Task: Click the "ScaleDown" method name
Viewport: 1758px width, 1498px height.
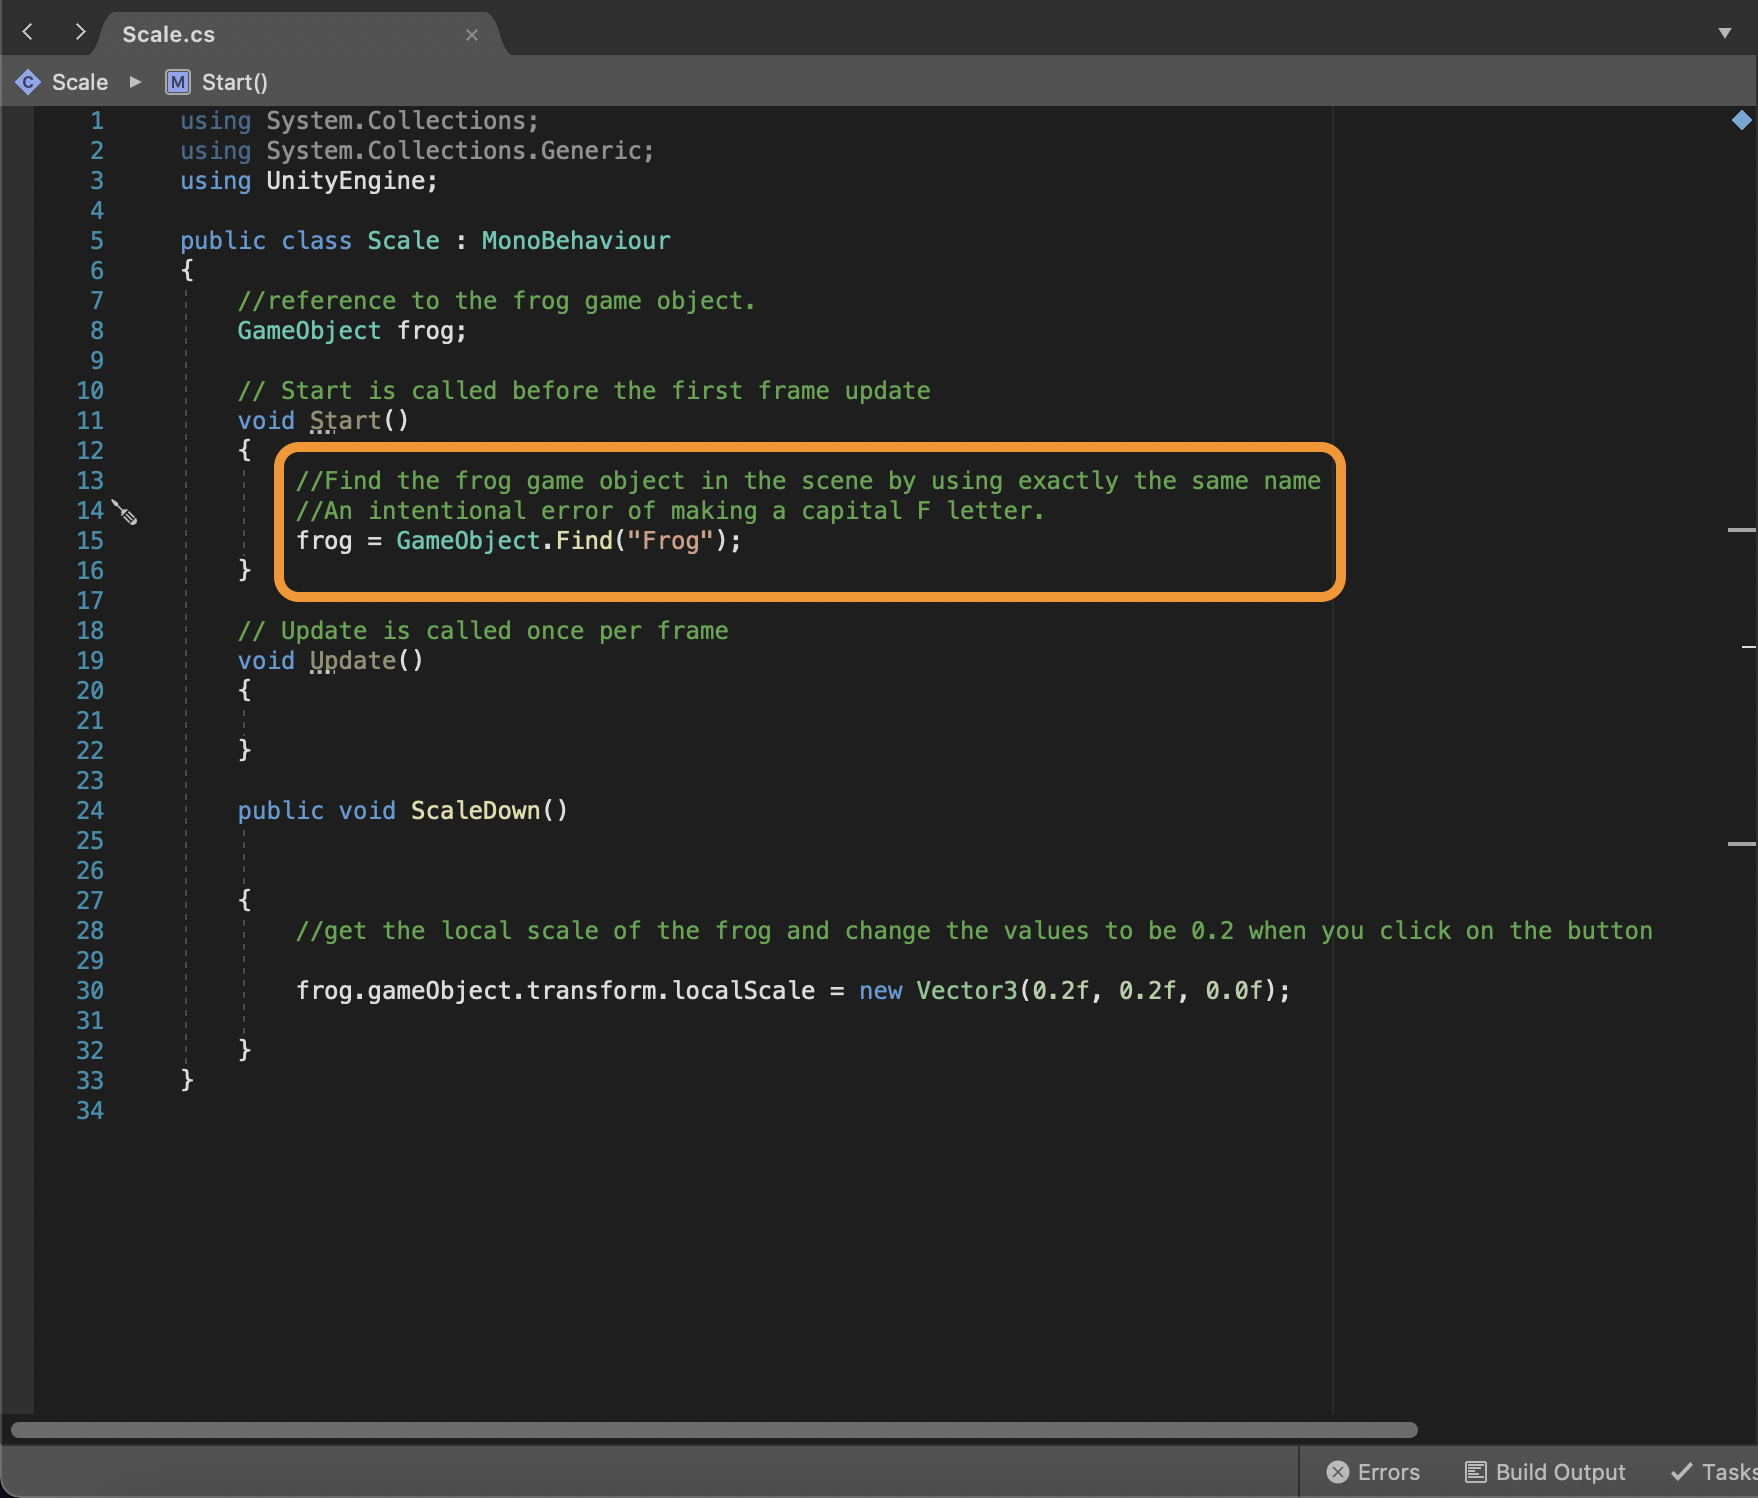Action: tap(475, 811)
